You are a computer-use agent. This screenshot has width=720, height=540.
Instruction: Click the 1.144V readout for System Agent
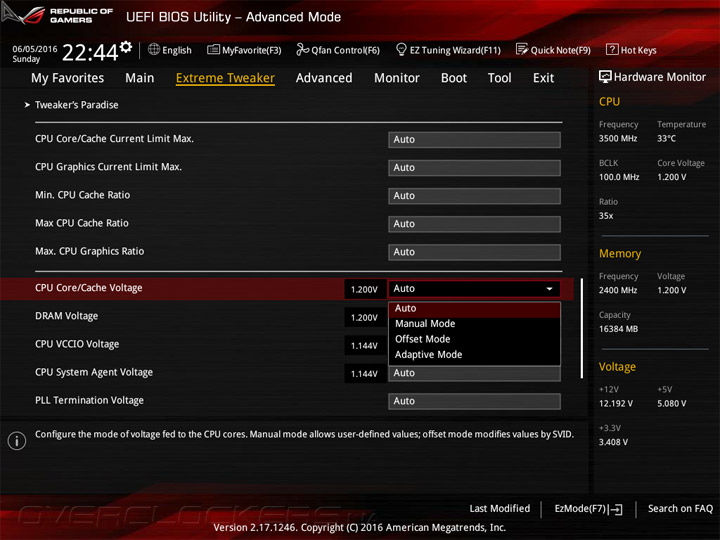tap(365, 374)
